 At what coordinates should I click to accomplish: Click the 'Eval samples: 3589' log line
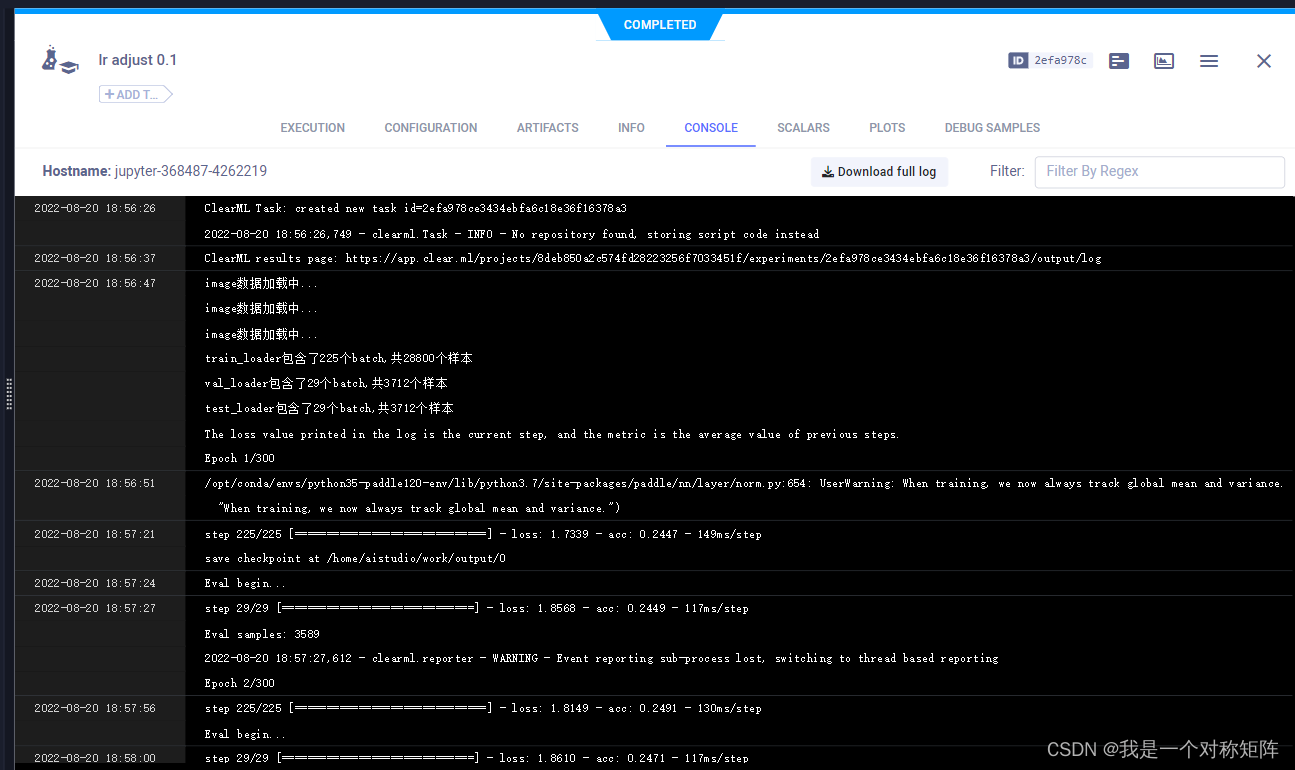262,634
